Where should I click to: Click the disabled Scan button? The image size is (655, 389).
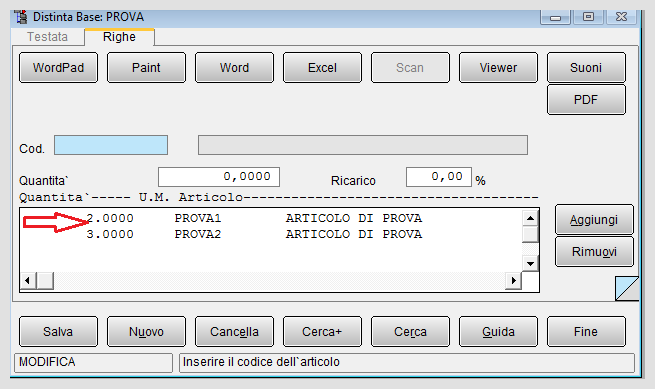click(410, 68)
